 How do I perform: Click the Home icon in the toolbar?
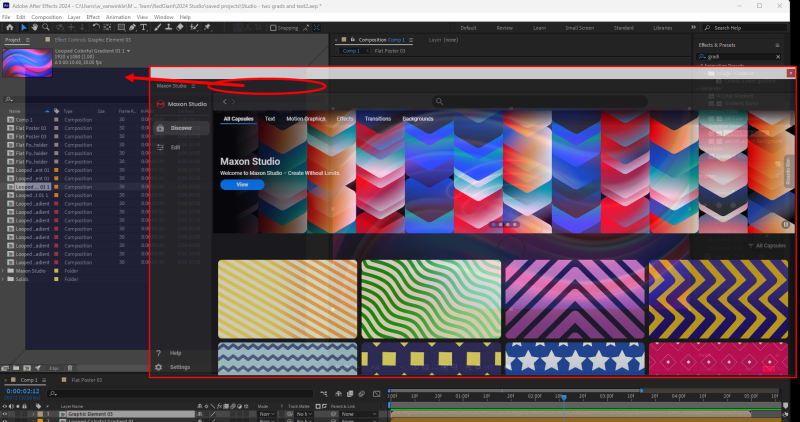(x=10, y=28)
